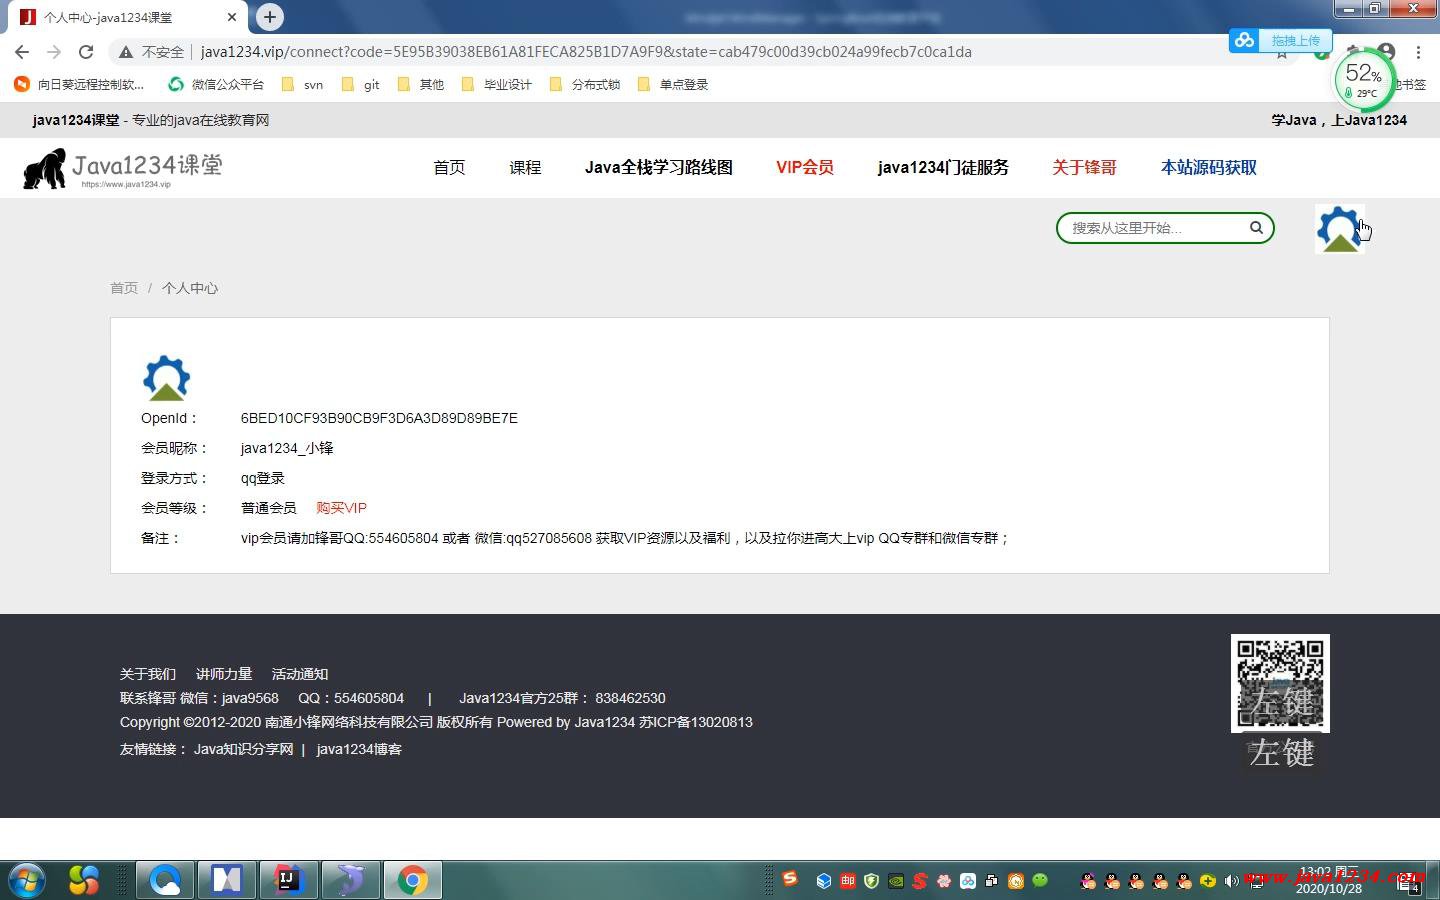Click login method text qq登录
1440x900 pixels.
pos(263,478)
